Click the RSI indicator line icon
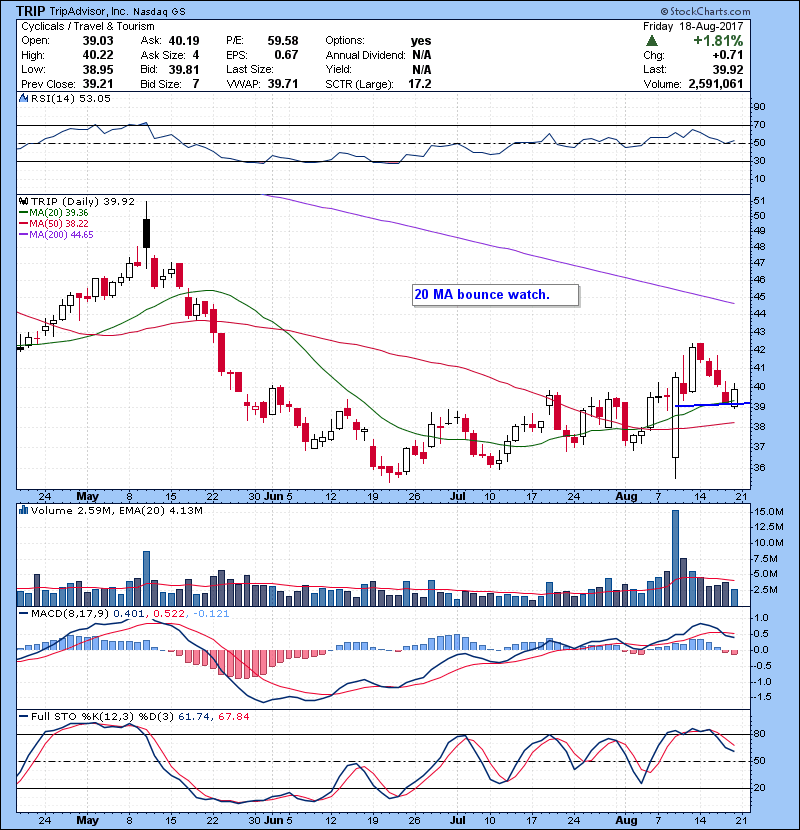800x830 pixels. (23, 98)
